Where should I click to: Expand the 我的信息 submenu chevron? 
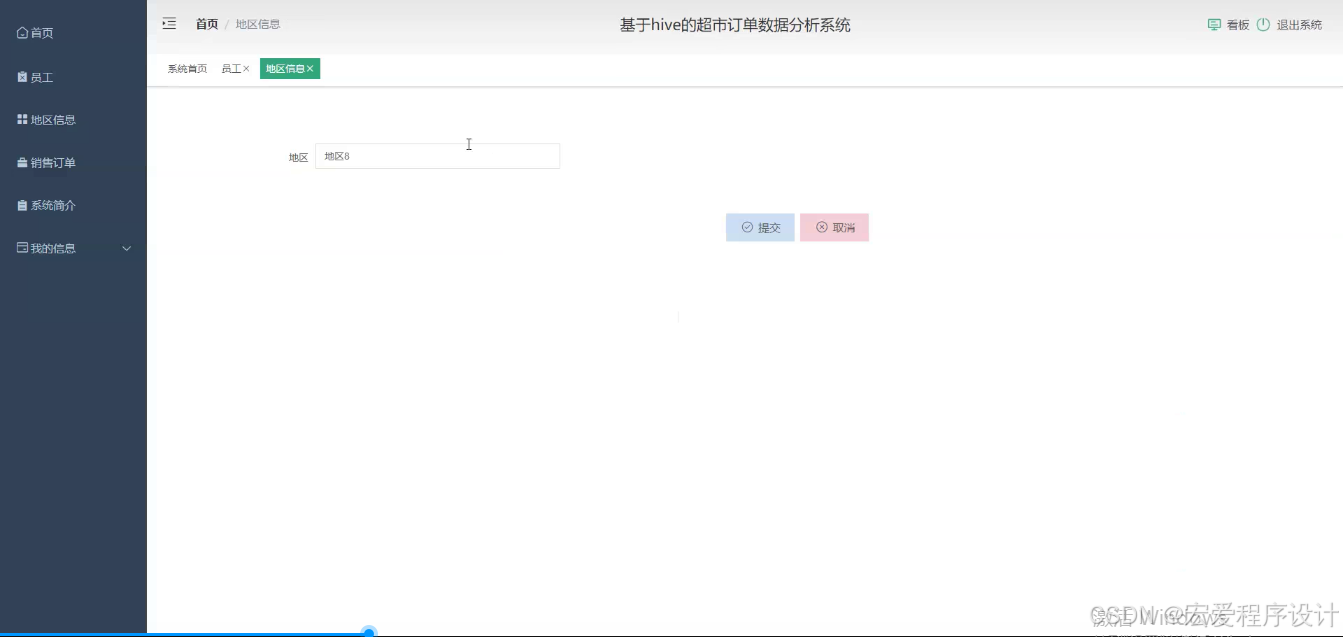[126, 247]
